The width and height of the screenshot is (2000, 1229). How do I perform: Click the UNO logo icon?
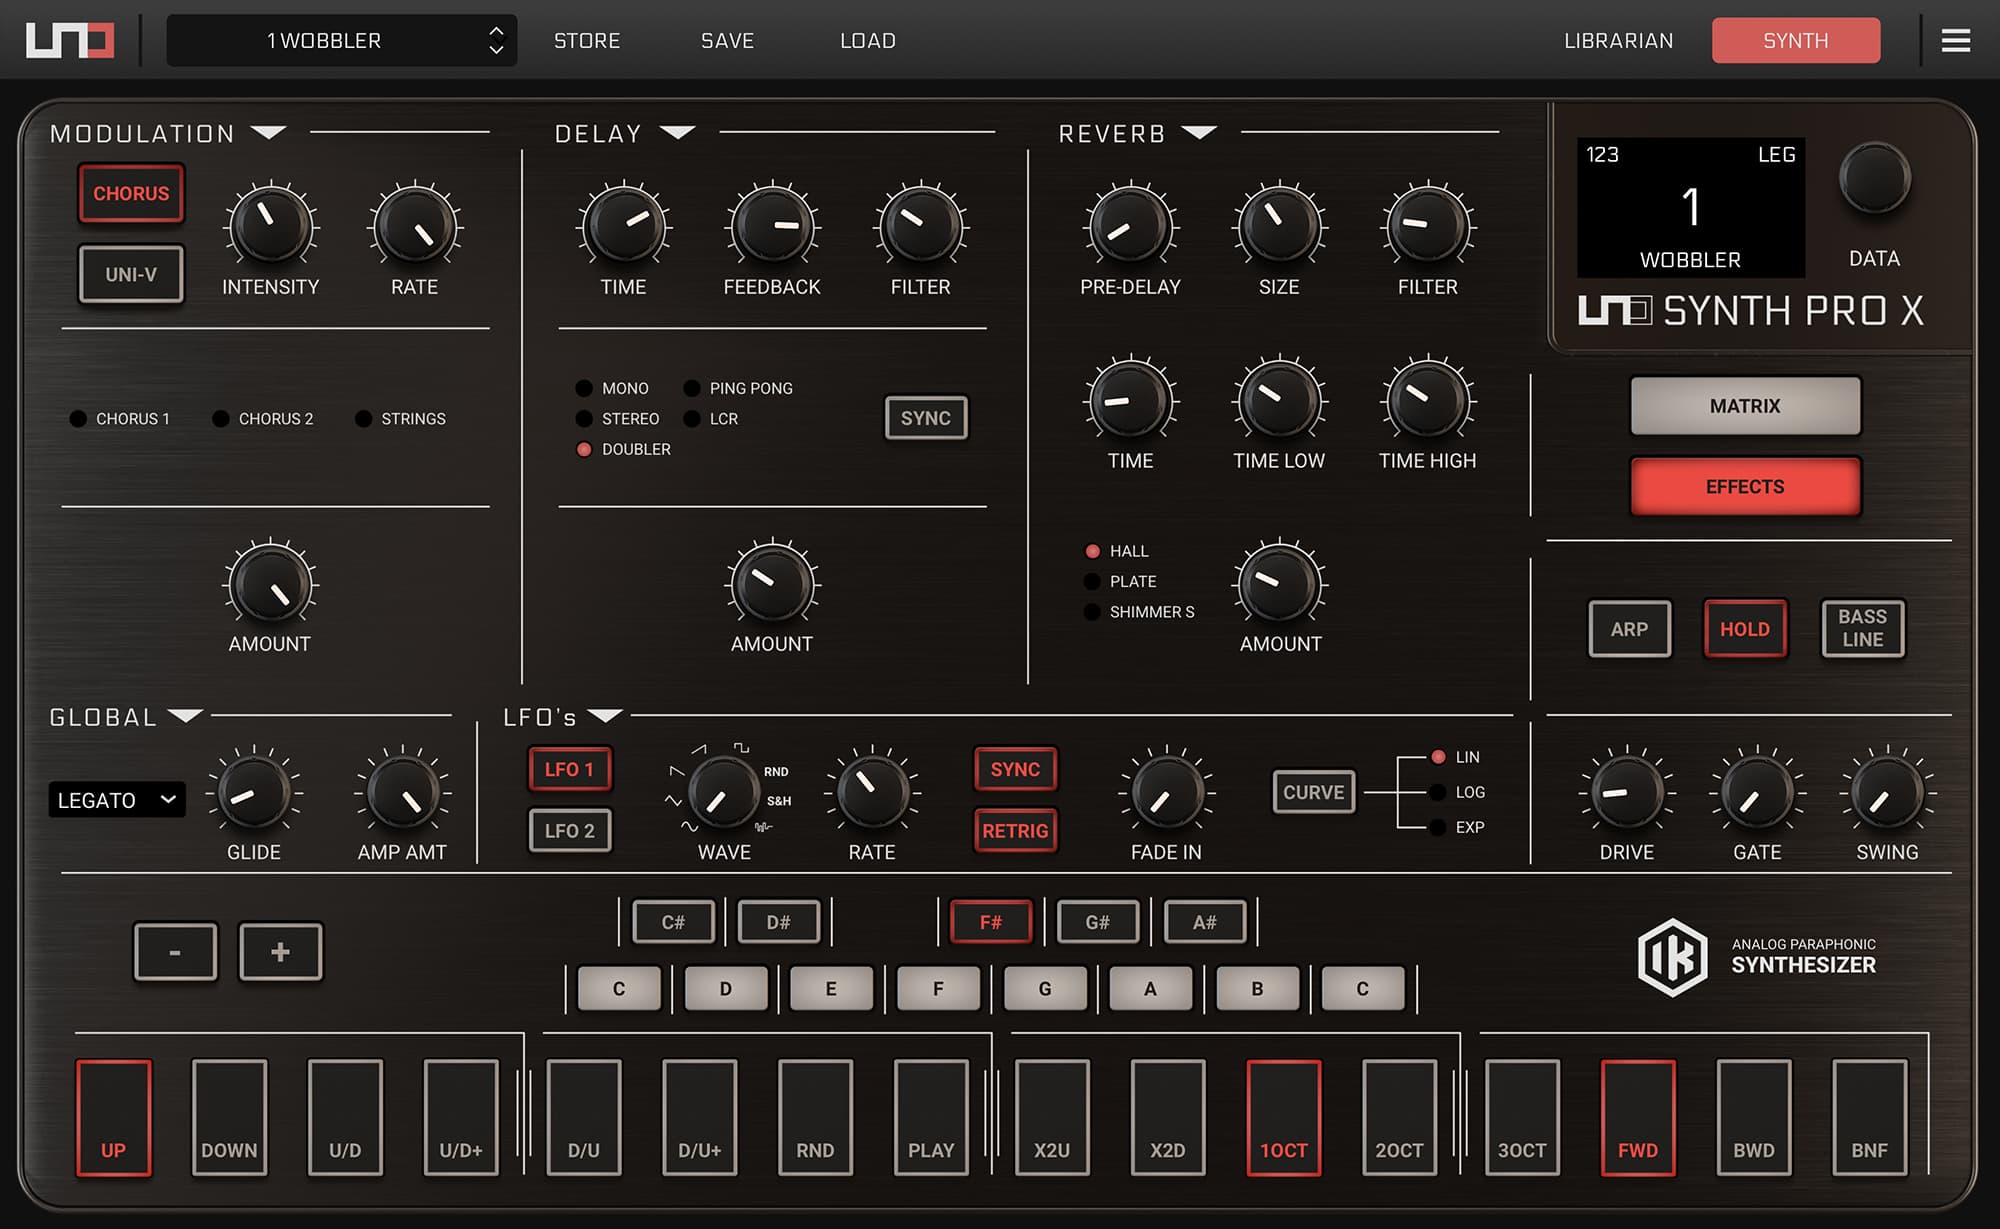pos(69,40)
